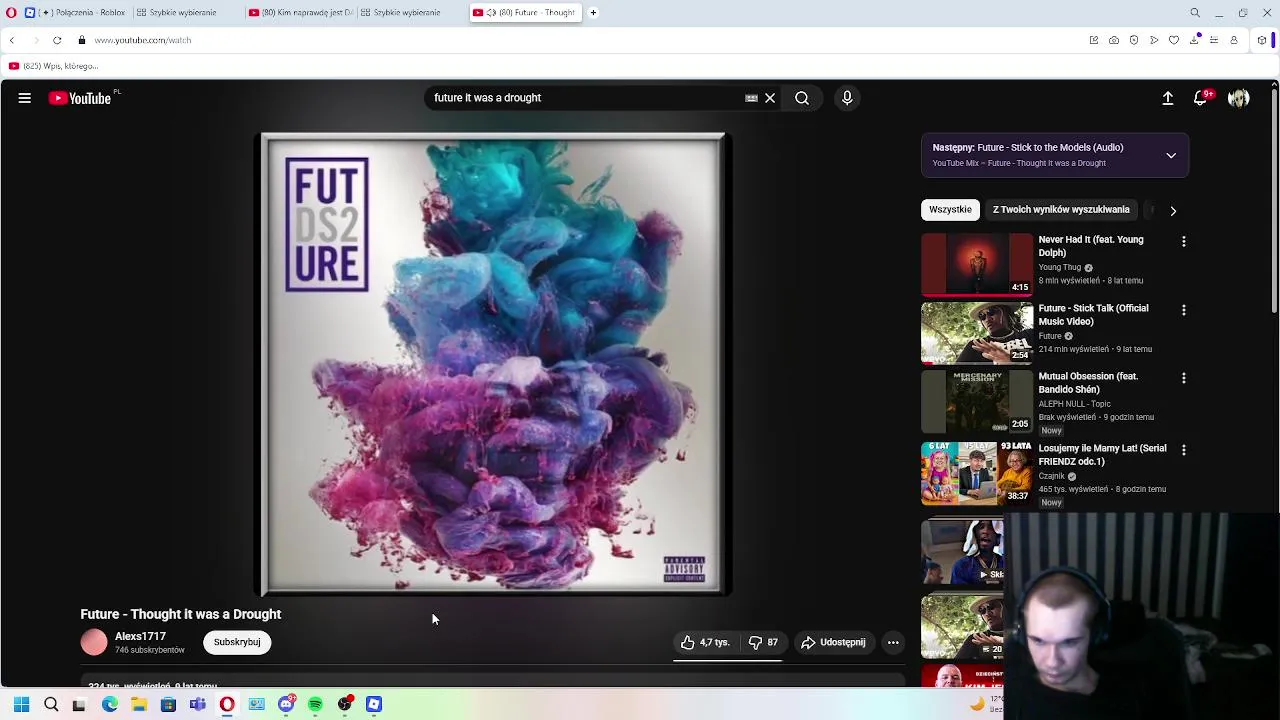The width and height of the screenshot is (1280, 720).
Task: Open the Windows Start menu
Action: (21, 704)
